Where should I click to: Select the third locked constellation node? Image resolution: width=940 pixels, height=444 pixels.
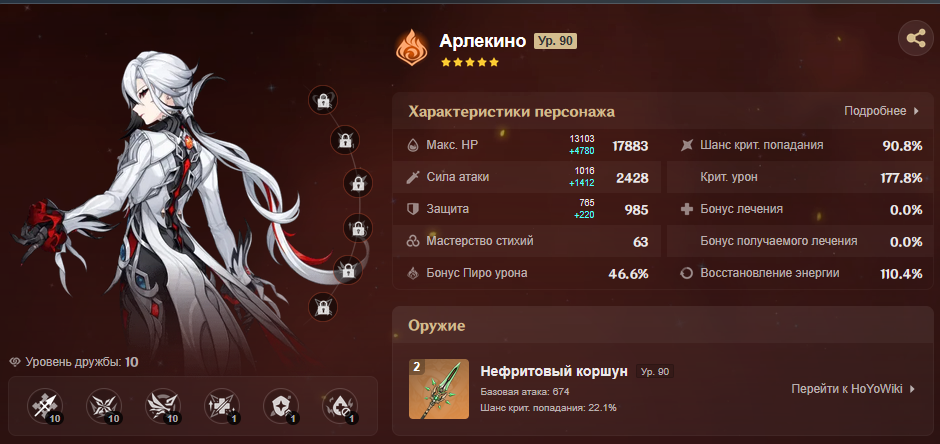coord(358,183)
